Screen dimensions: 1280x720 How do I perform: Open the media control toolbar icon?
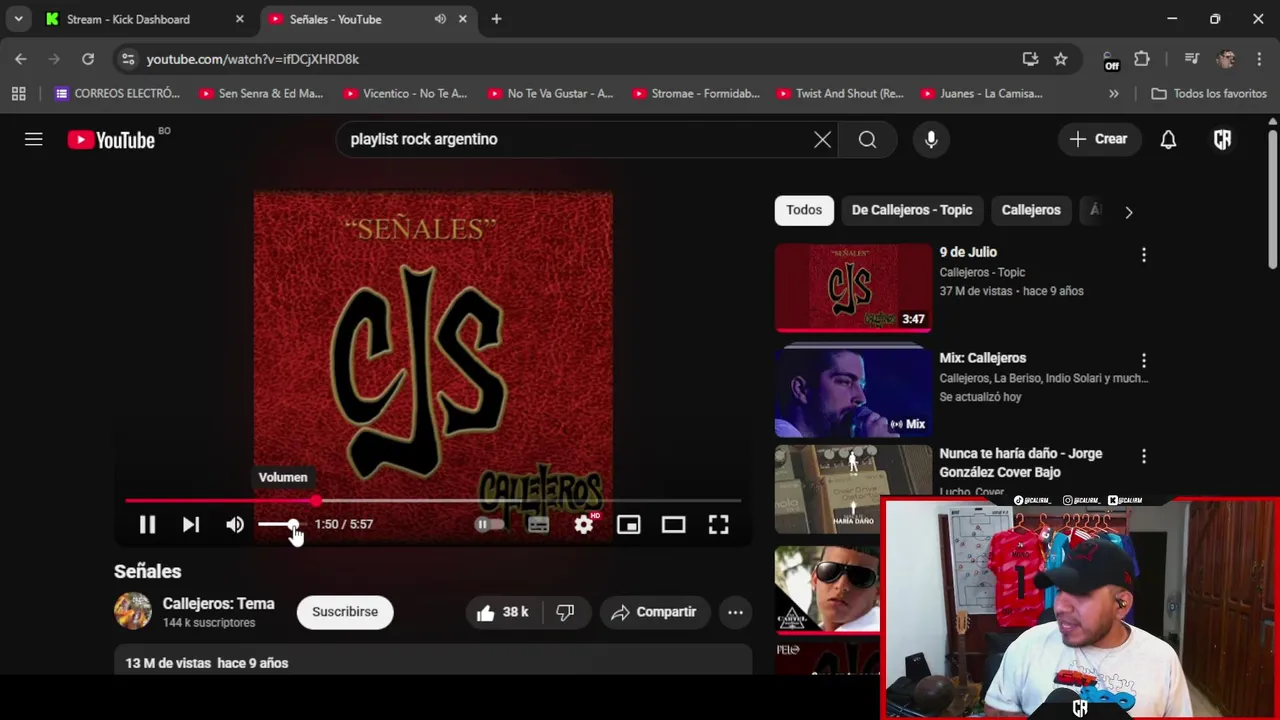pos(1191,59)
